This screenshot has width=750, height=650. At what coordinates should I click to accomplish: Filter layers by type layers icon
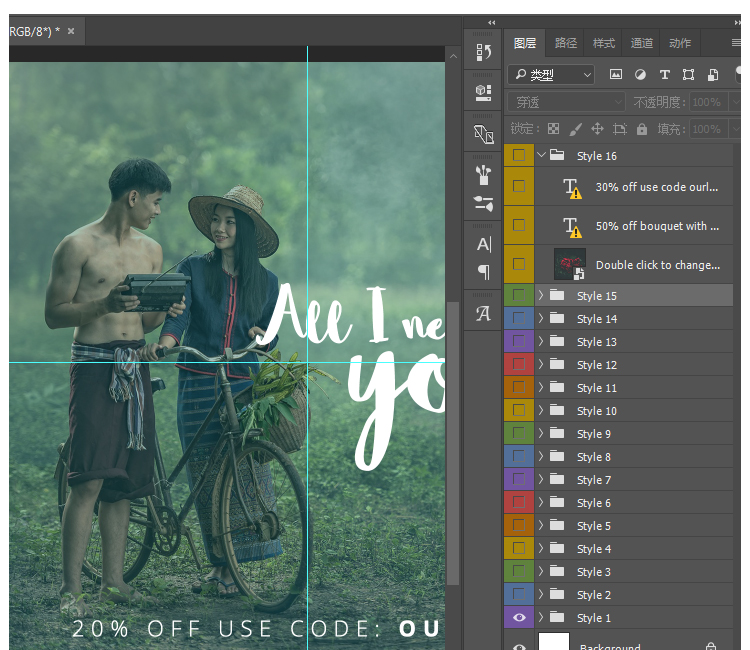click(x=664, y=75)
